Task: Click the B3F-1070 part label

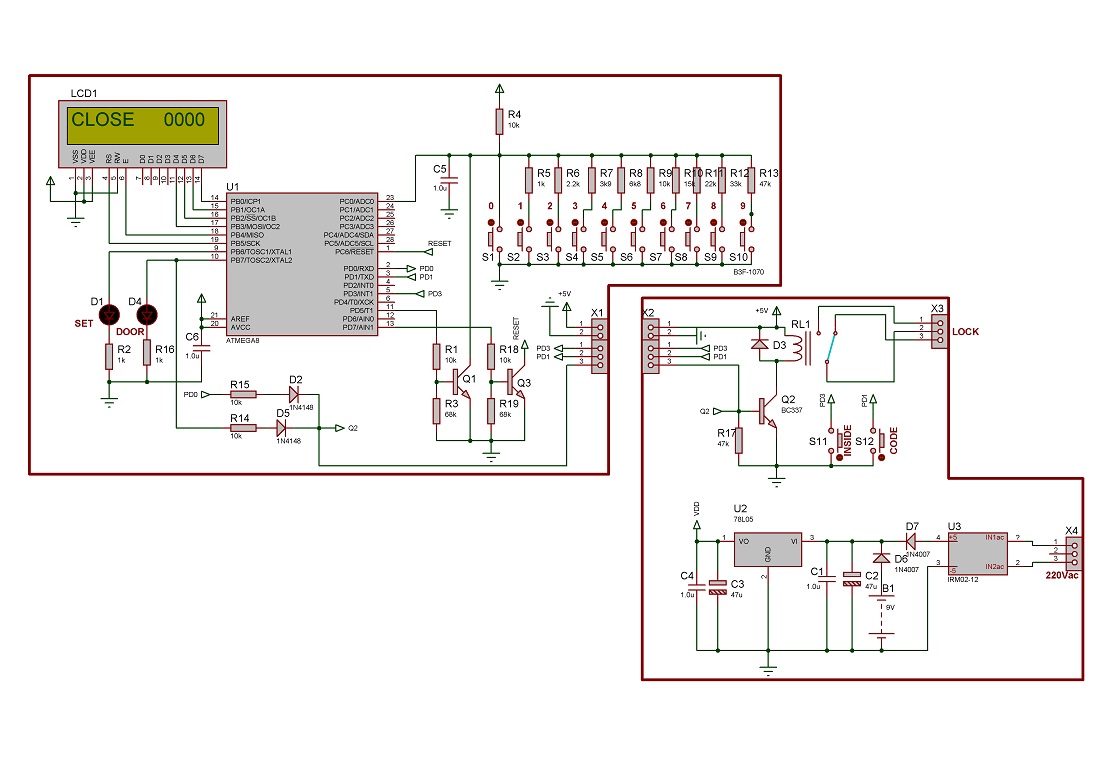Action: 749,272
